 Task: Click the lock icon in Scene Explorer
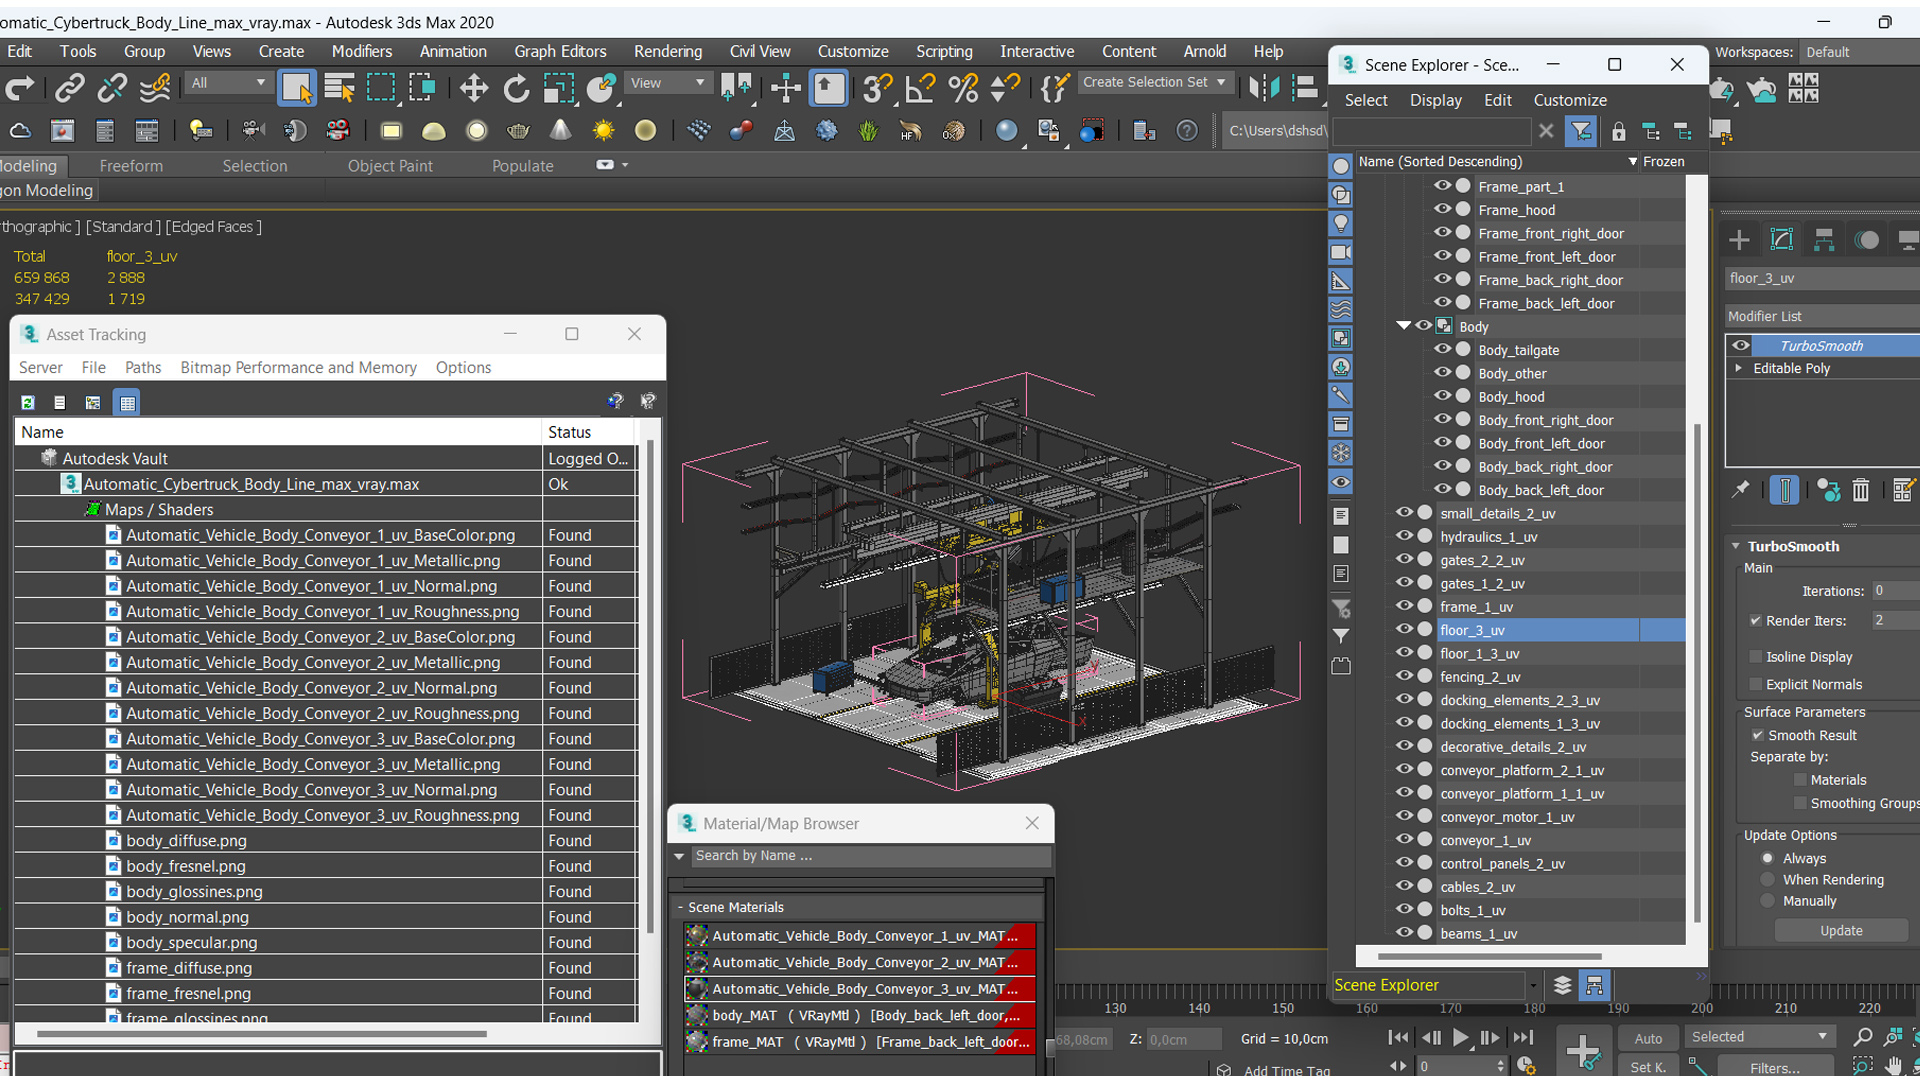tap(1618, 131)
